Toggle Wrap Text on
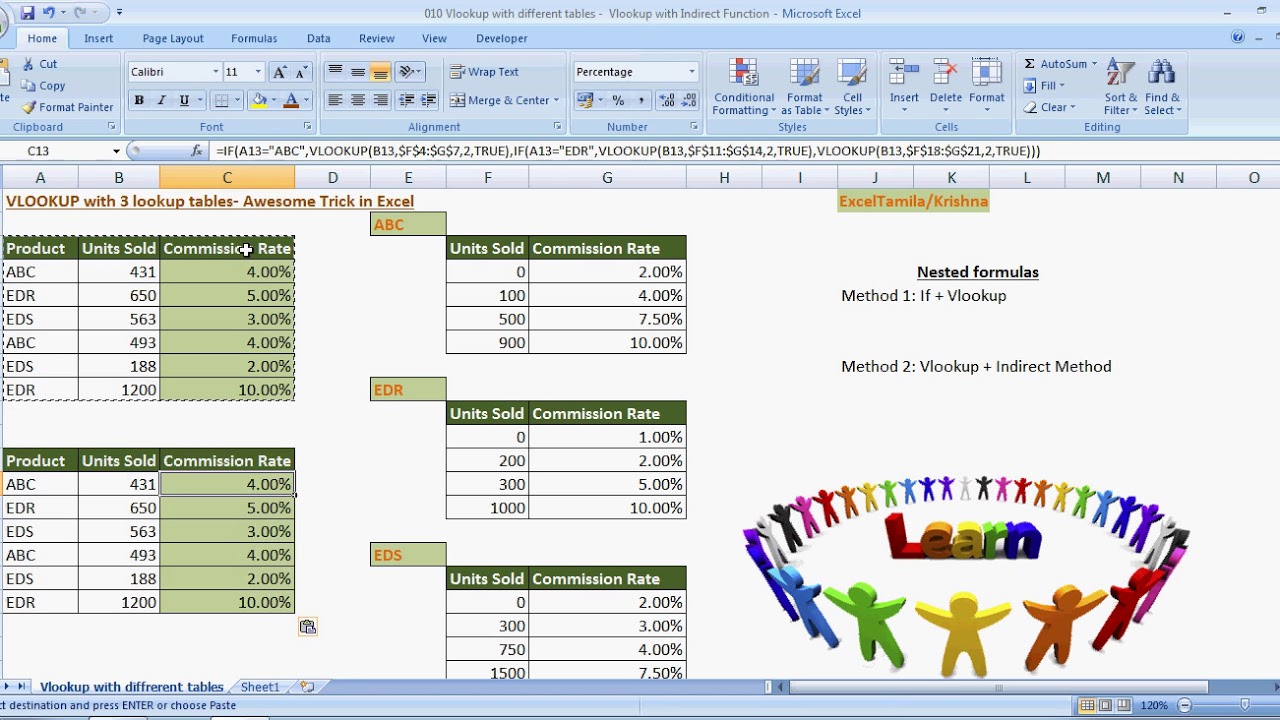1280x720 pixels. pyautogui.click(x=484, y=72)
